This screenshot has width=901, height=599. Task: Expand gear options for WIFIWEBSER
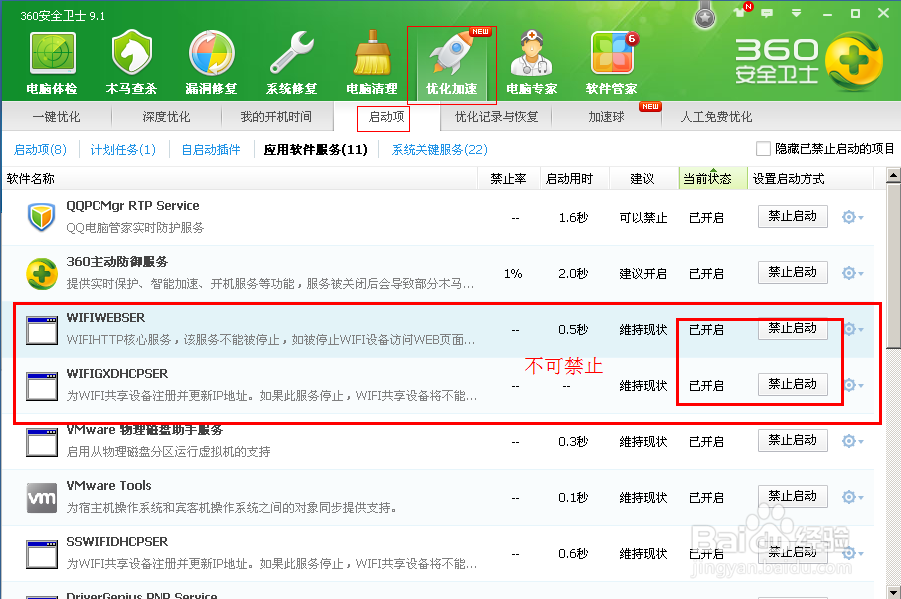click(x=853, y=329)
